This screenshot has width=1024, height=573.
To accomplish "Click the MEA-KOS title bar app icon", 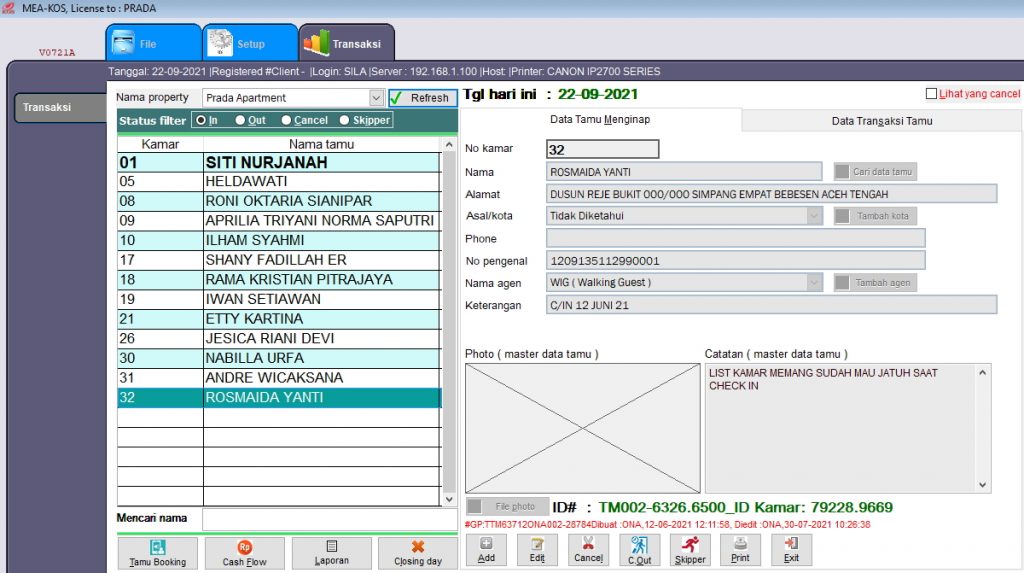I will pyautogui.click(x=8, y=8).
